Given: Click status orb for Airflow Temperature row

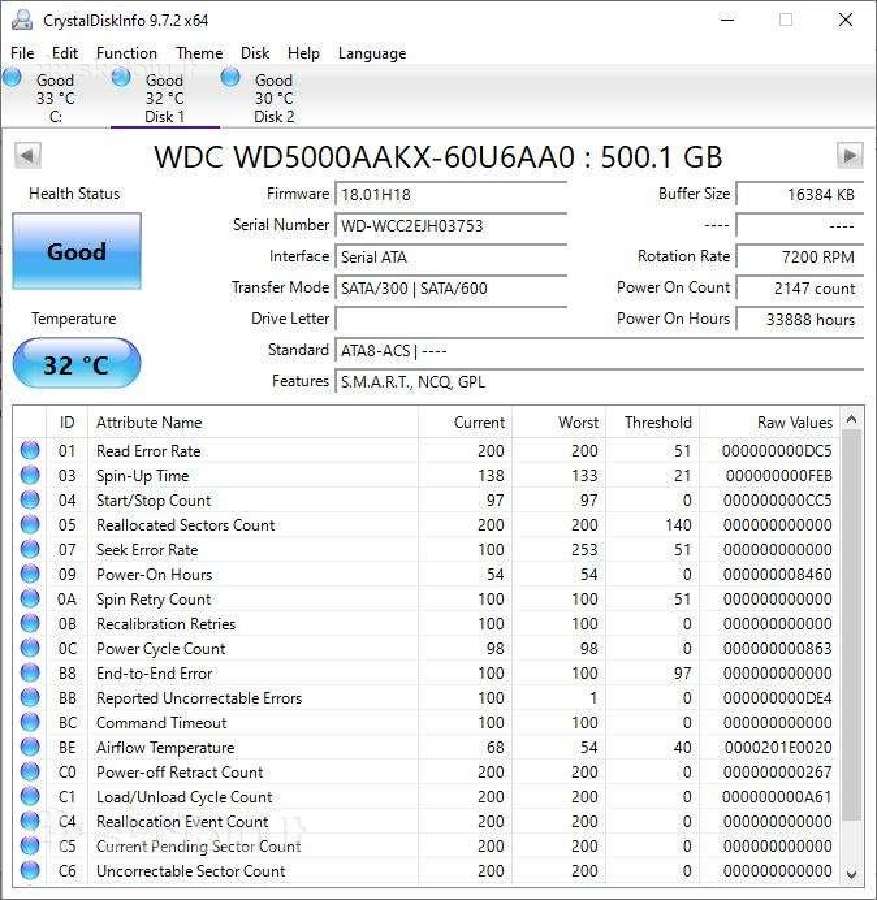Looking at the screenshot, I should [30, 746].
